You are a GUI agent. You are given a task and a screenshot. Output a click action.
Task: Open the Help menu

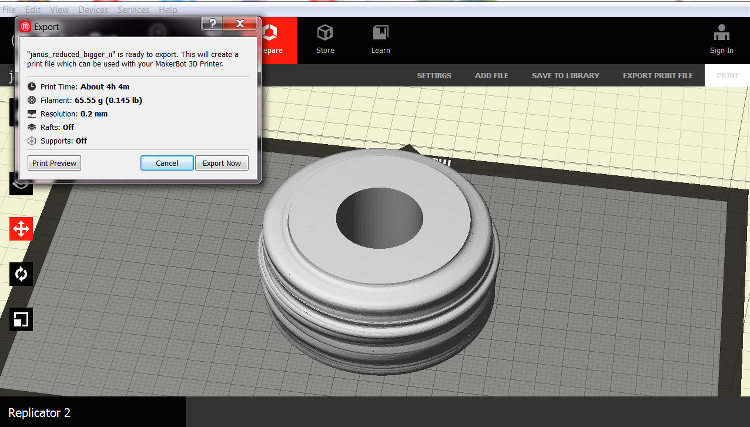coord(167,10)
